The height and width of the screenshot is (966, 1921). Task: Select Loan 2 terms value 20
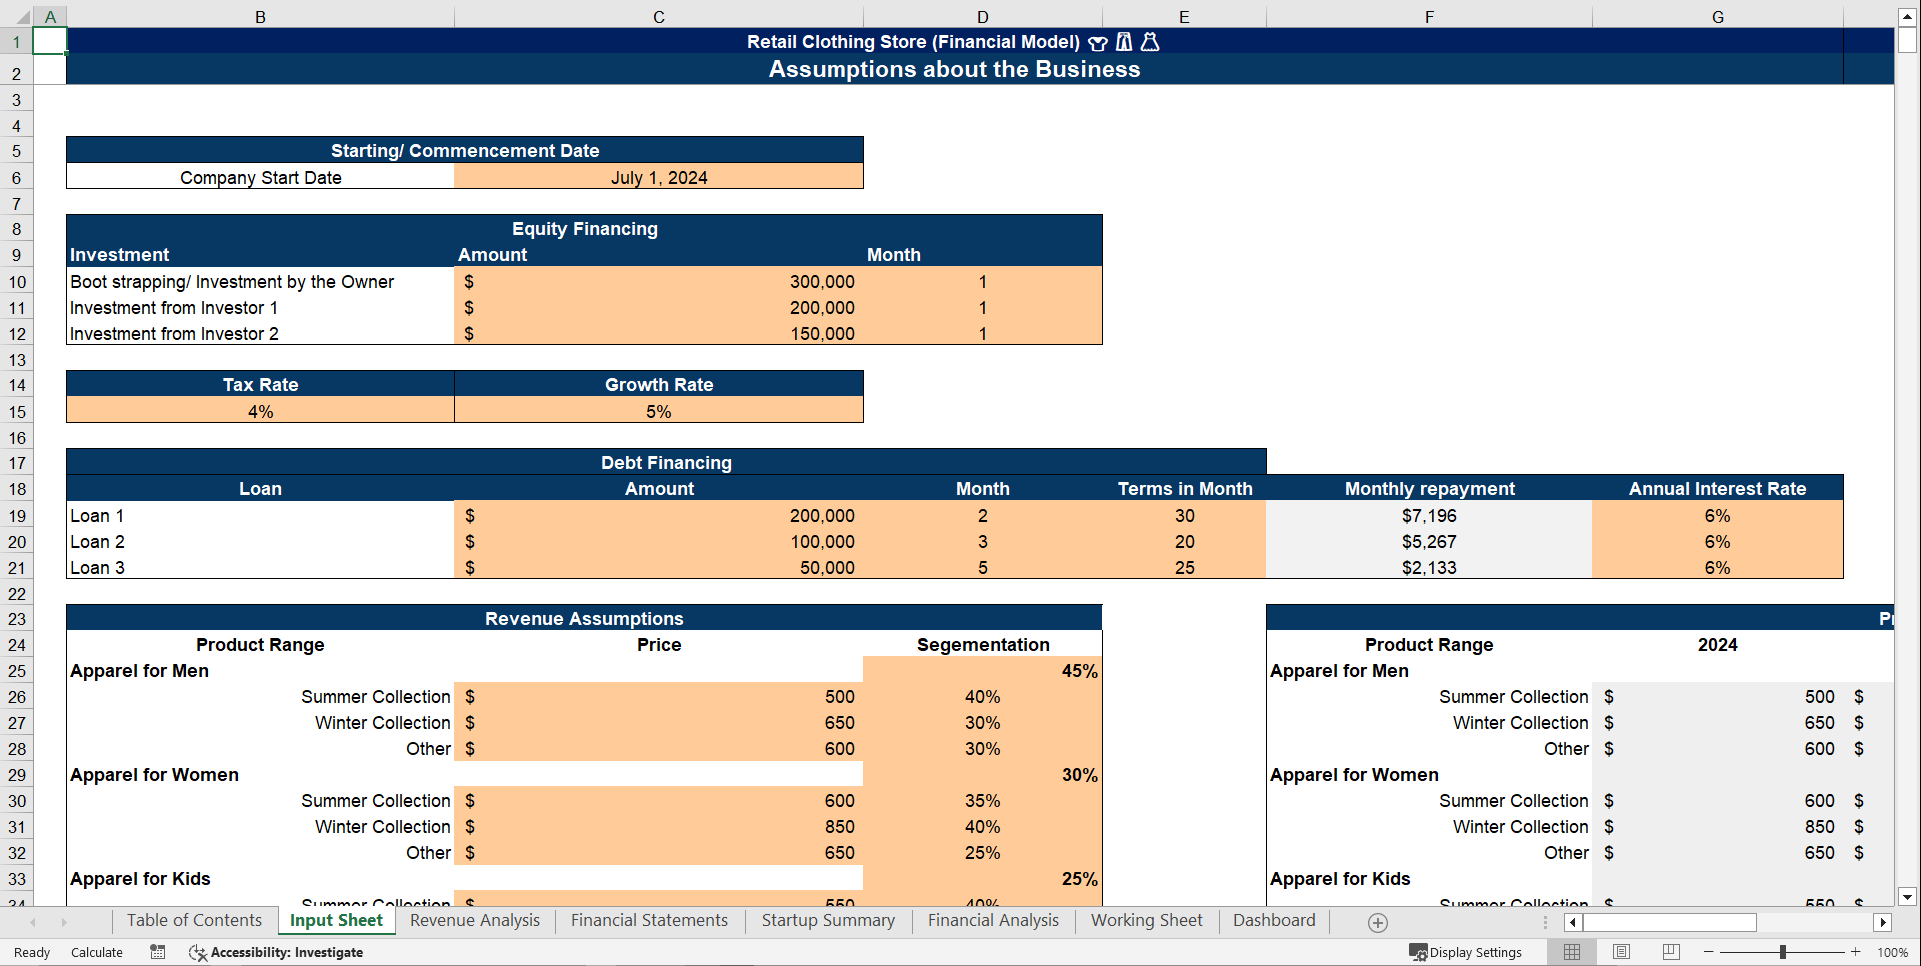tap(1184, 541)
